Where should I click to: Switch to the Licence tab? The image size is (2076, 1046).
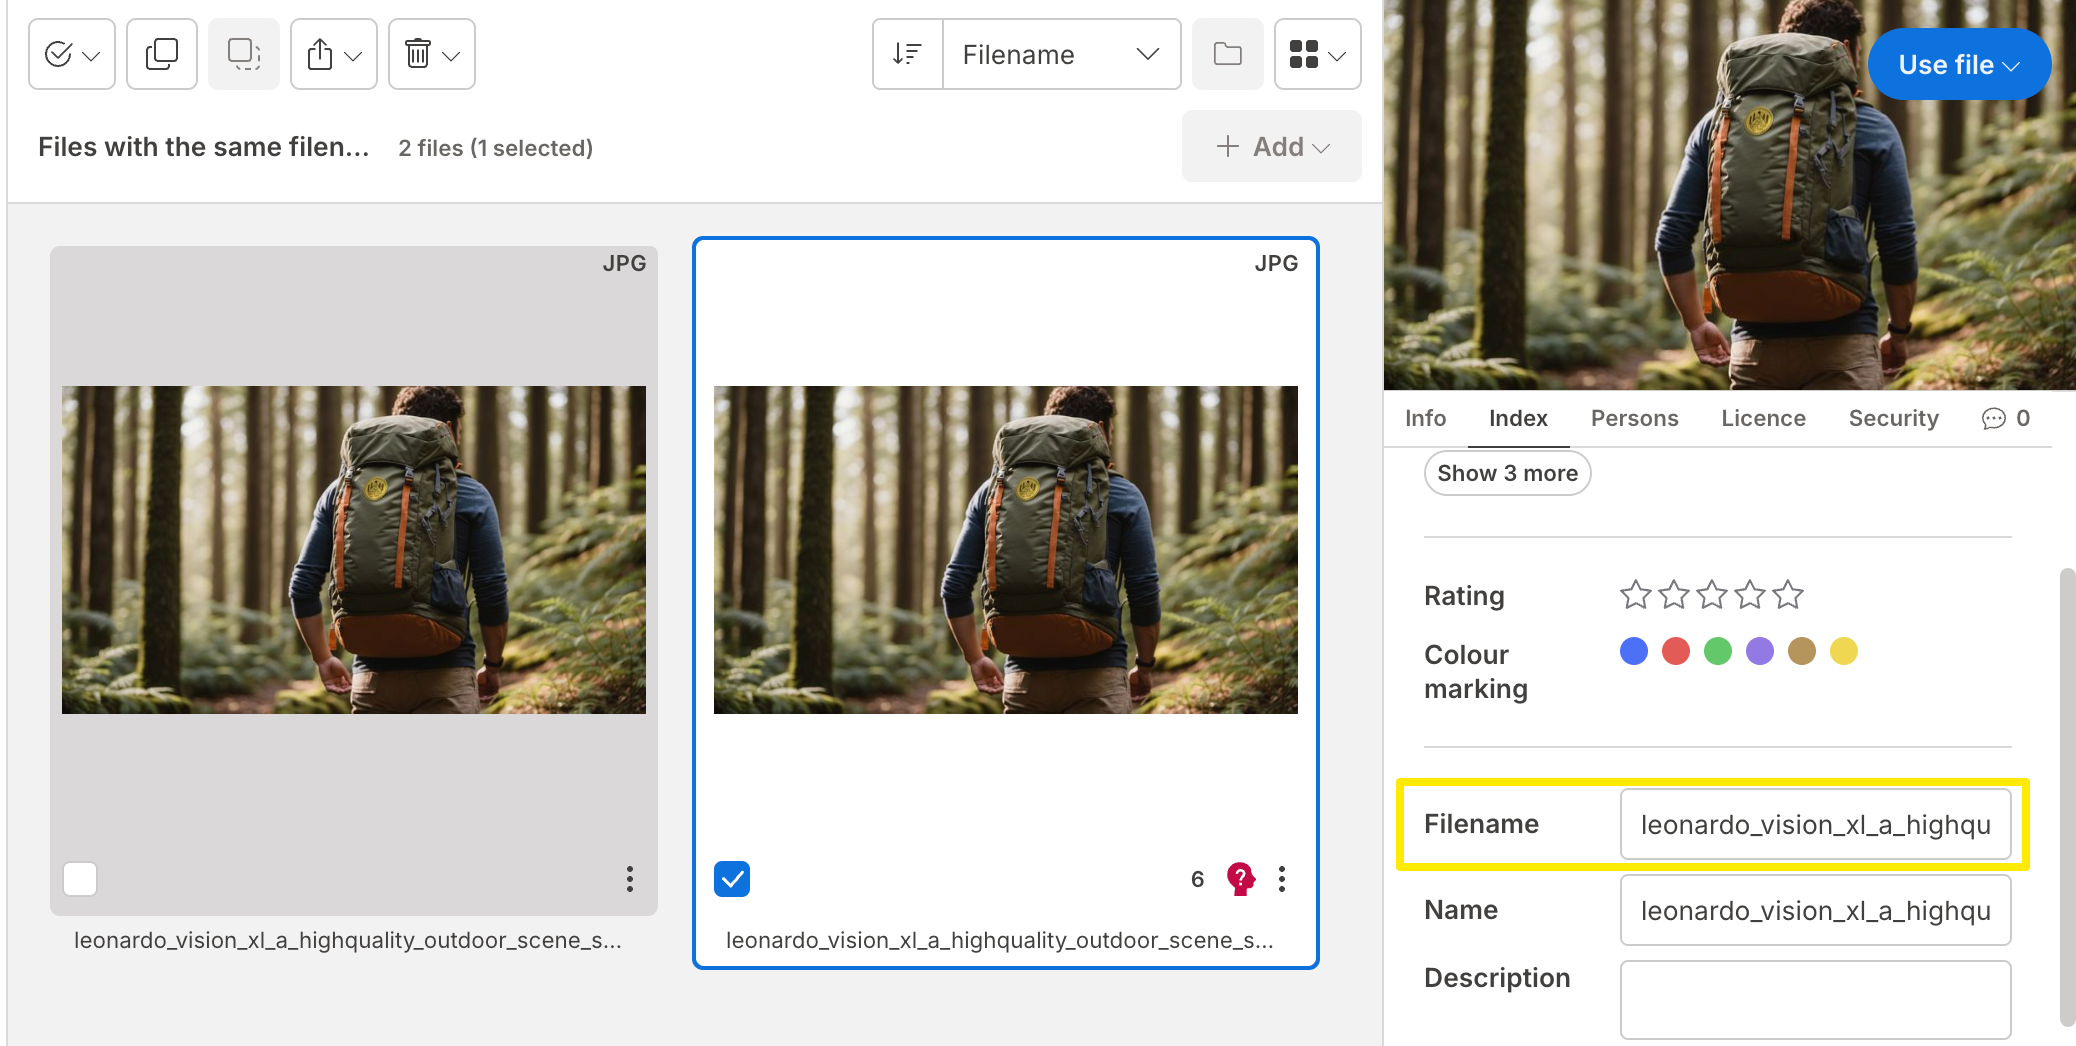1762,418
